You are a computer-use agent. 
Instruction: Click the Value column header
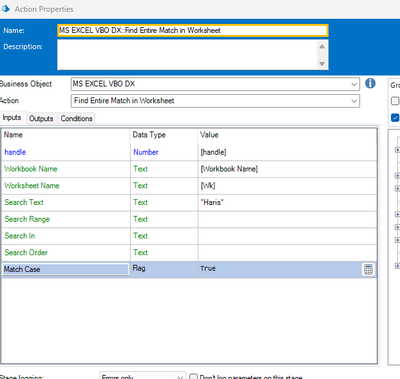coord(287,135)
